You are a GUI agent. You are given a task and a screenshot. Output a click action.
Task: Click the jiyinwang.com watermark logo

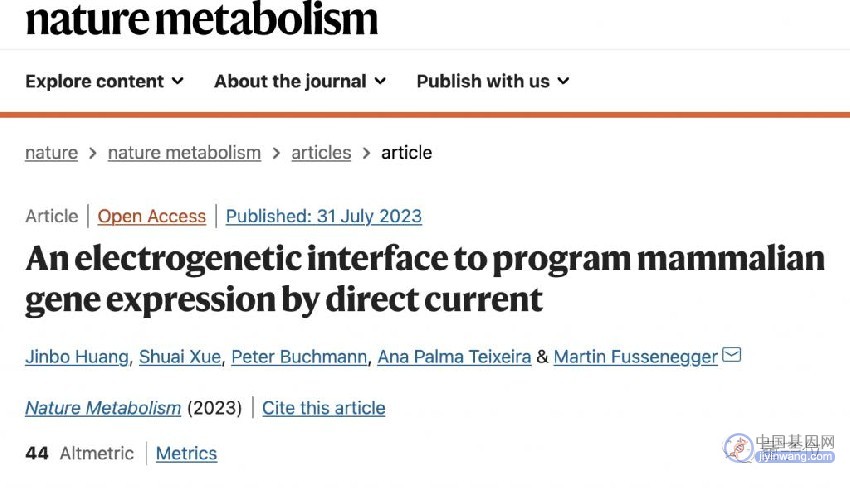tap(779, 447)
